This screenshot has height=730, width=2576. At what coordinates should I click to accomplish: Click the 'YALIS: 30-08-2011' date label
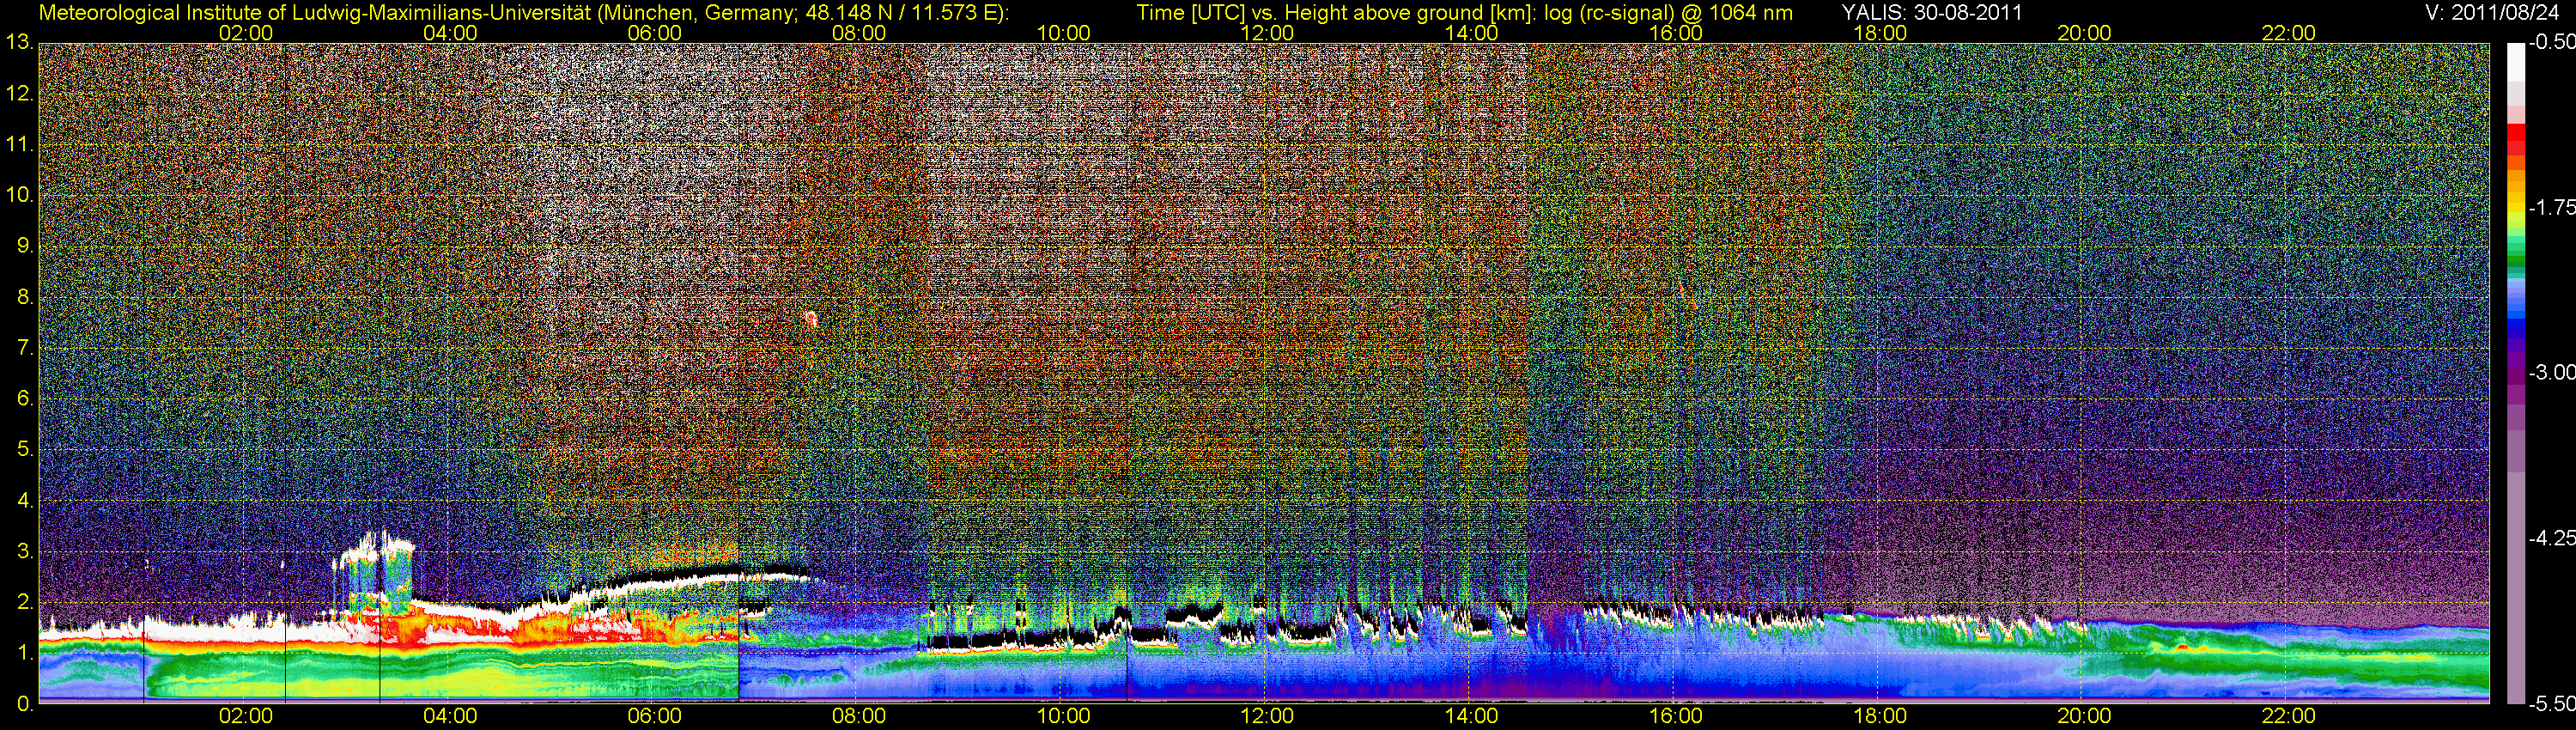point(1932,13)
